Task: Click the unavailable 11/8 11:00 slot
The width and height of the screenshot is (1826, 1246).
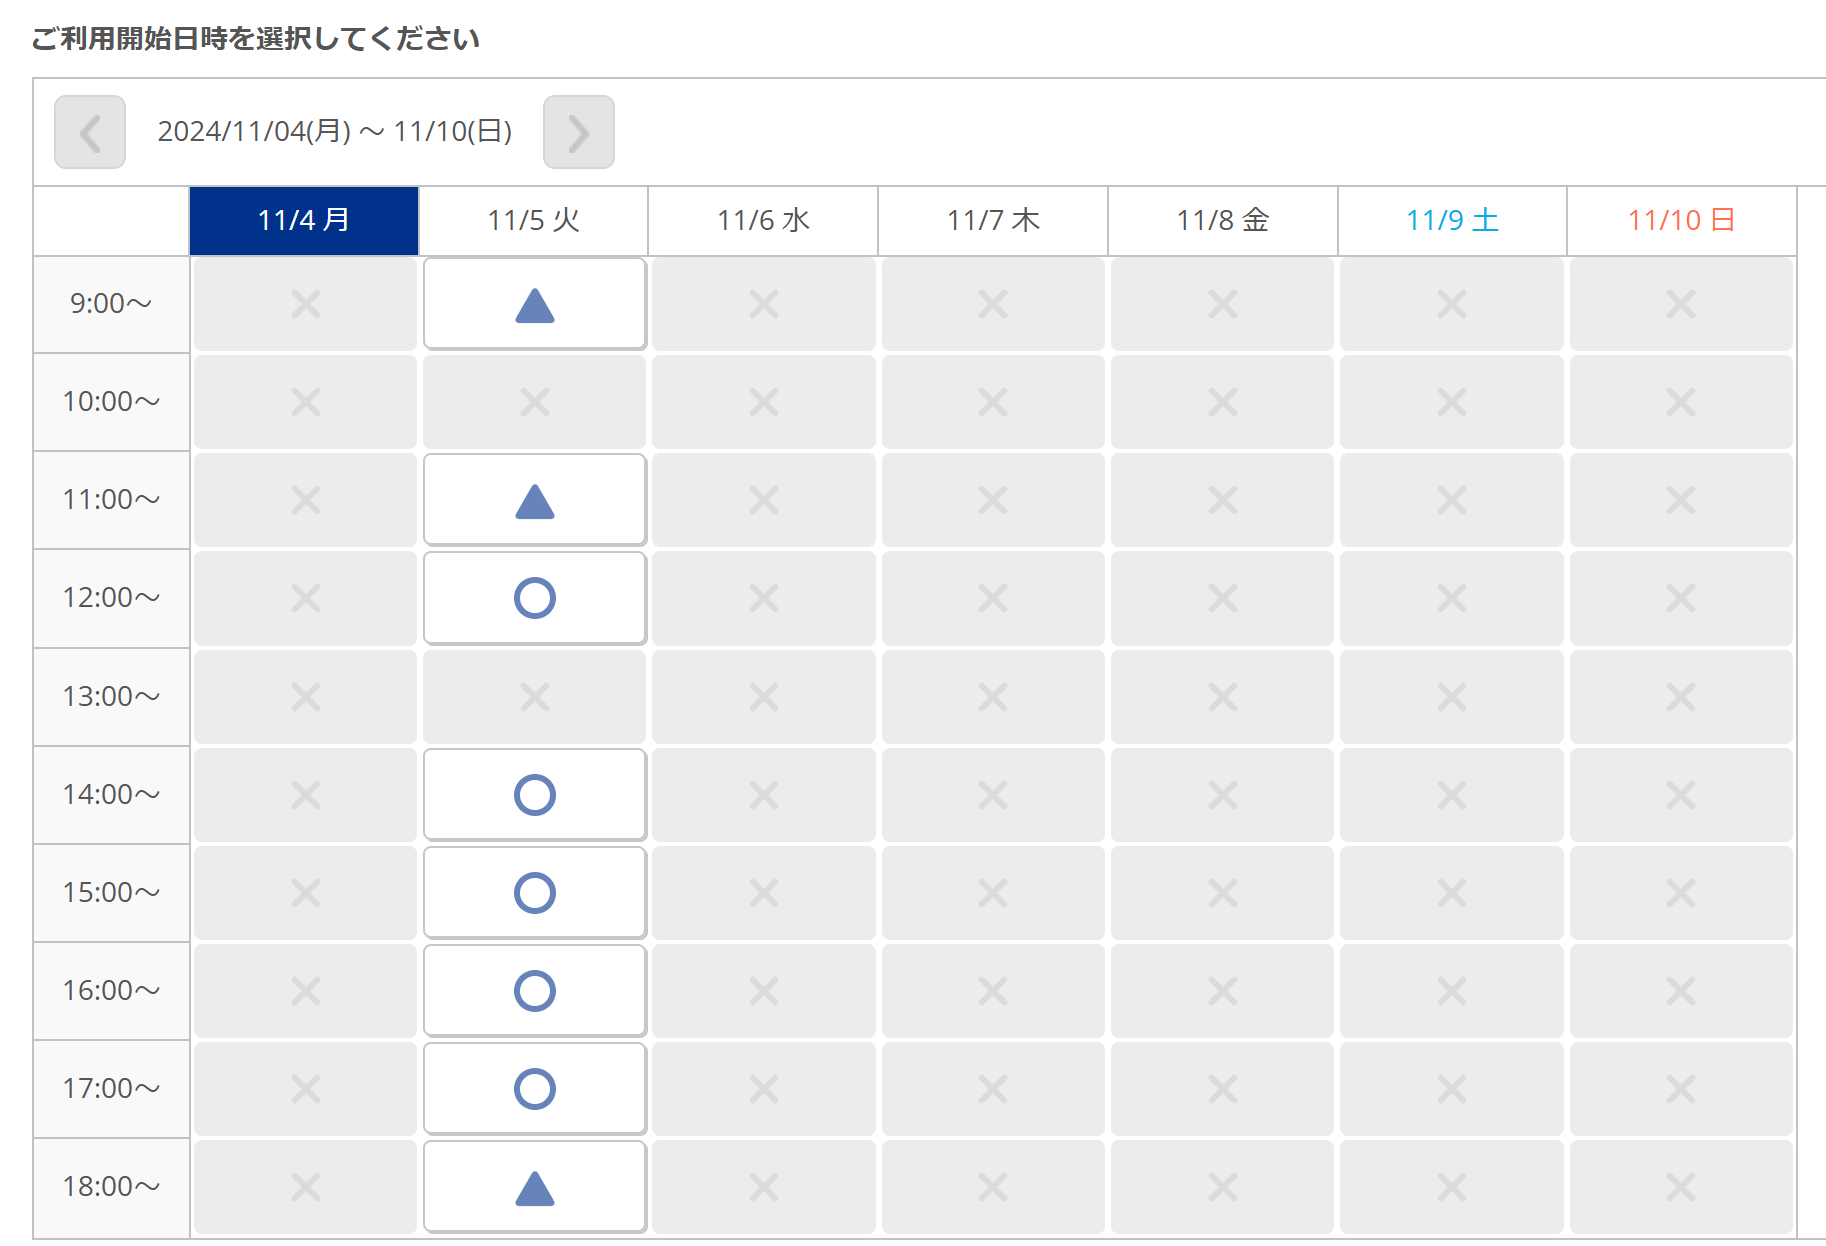Action: click(x=1223, y=500)
